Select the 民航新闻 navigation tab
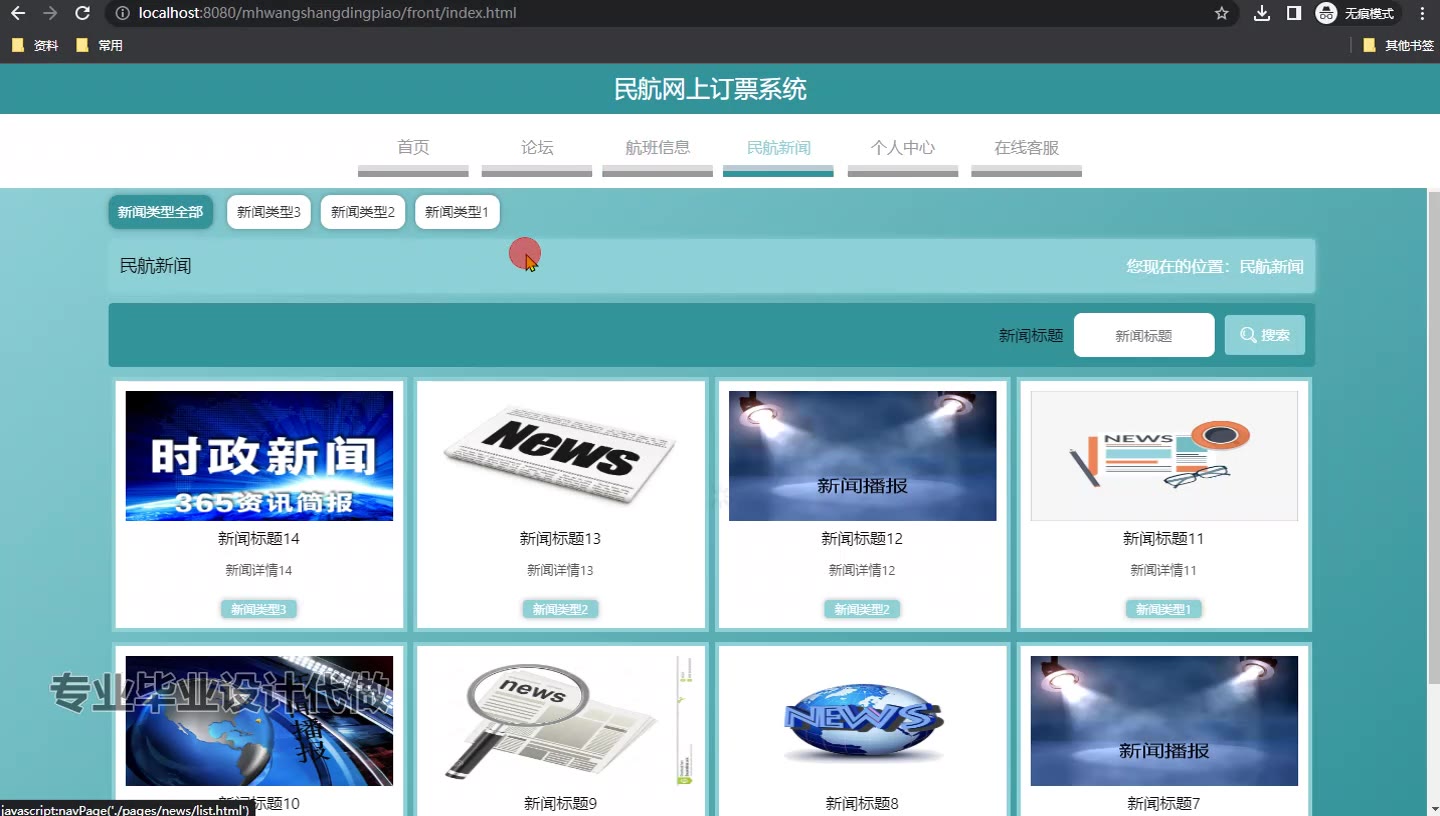This screenshot has width=1440, height=816. 778,148
